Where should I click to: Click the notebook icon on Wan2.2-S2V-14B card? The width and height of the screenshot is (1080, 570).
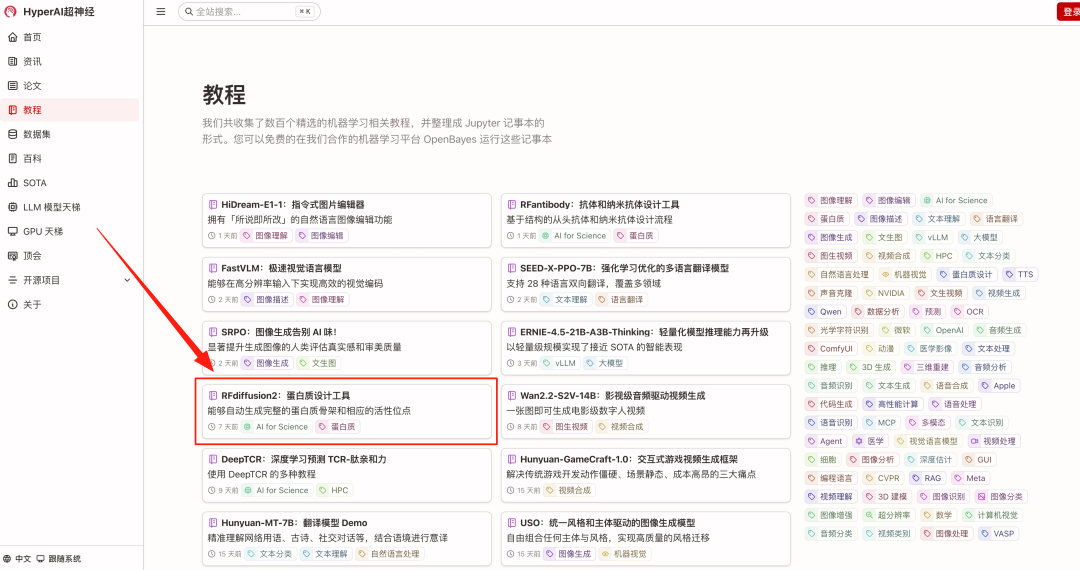pos(512,396)
